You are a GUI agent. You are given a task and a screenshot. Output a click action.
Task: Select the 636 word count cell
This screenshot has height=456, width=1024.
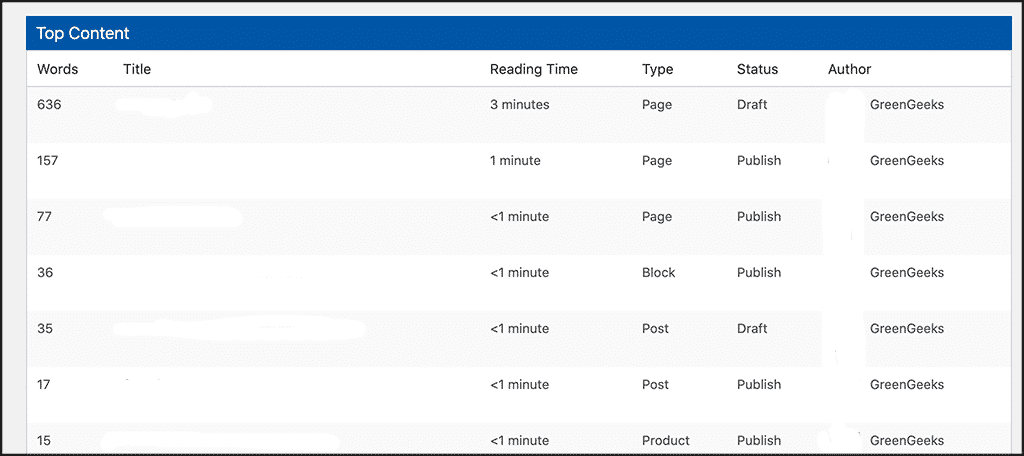pyautogui.click(x=49, y=105)
